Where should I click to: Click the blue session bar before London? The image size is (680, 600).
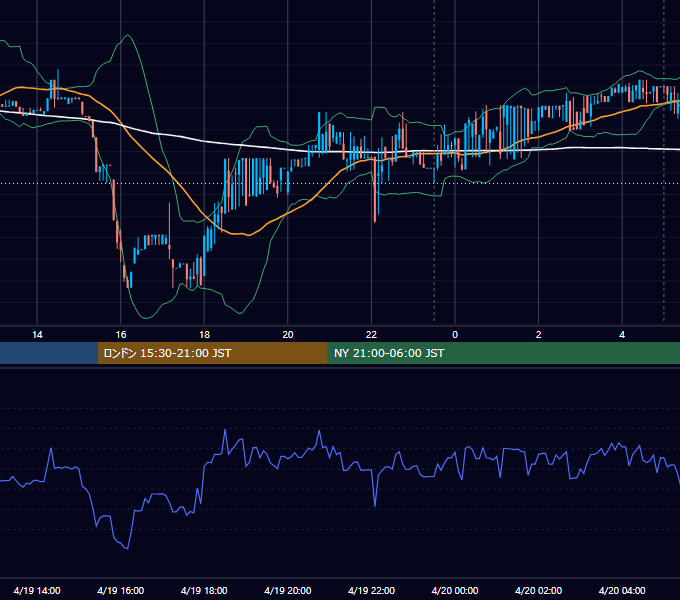pyautogui.click(x=49, y=353)
